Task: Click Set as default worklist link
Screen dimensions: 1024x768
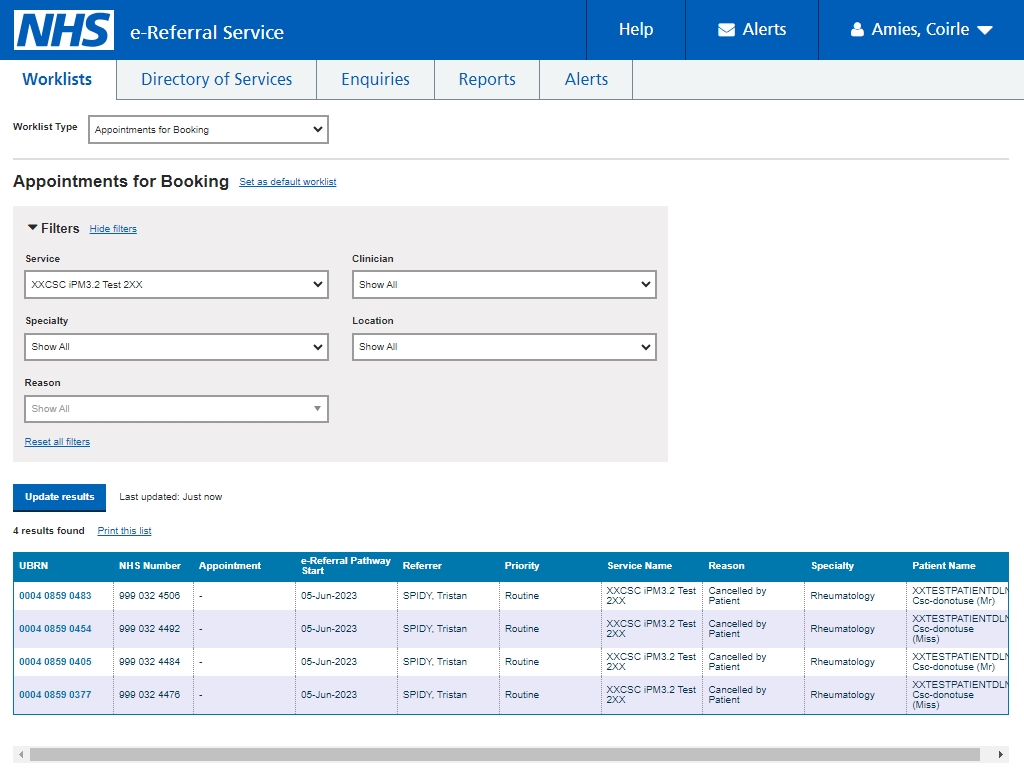Action: tap(287, 182)
